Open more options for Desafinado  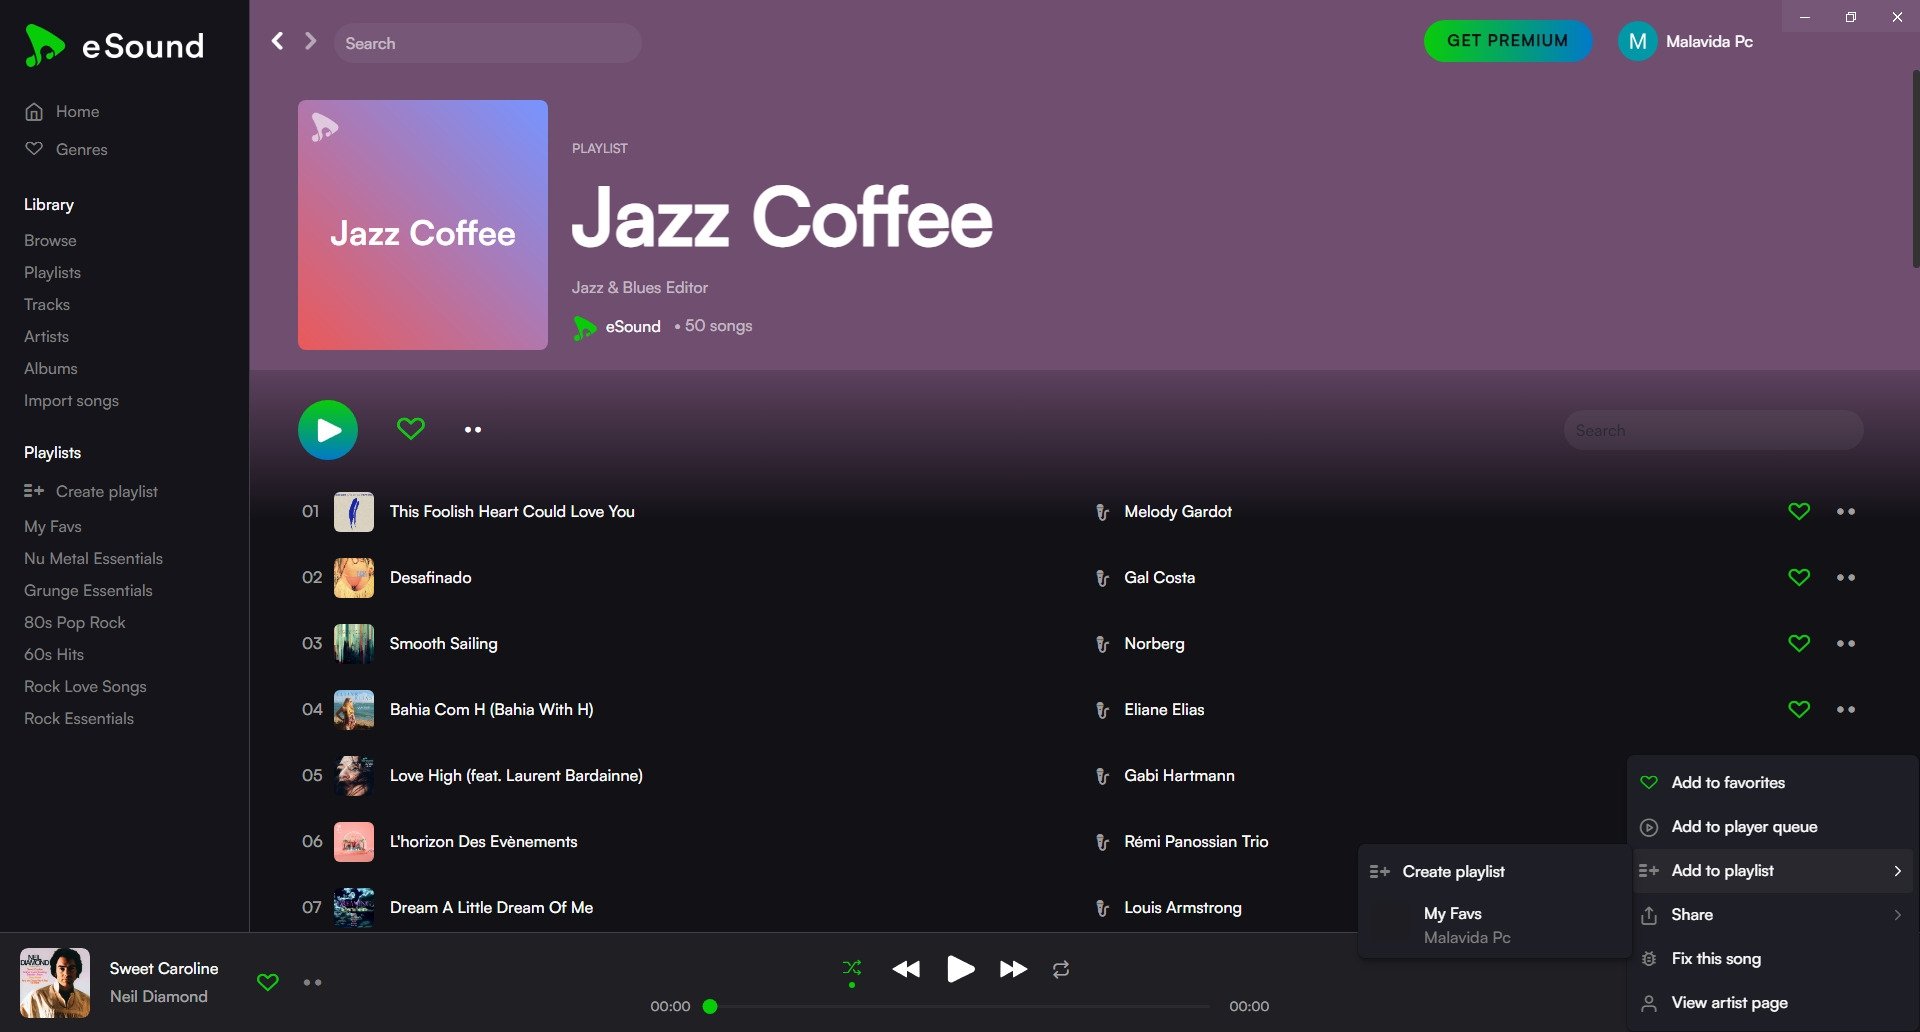click(1846, 577)
